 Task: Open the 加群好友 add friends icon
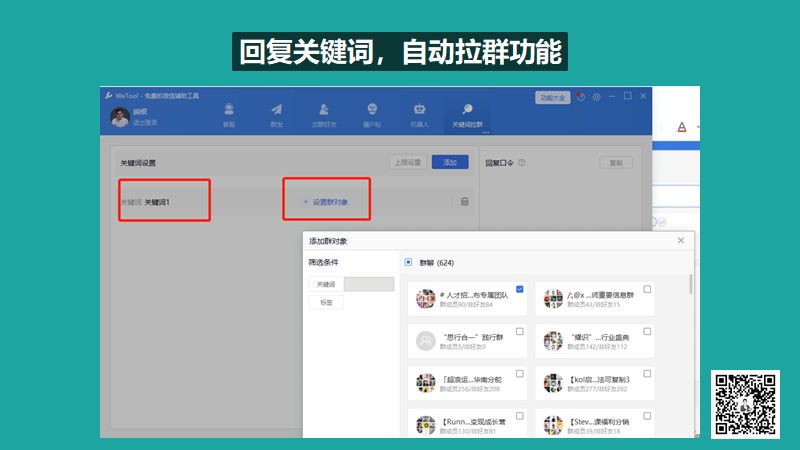point(324,113)
